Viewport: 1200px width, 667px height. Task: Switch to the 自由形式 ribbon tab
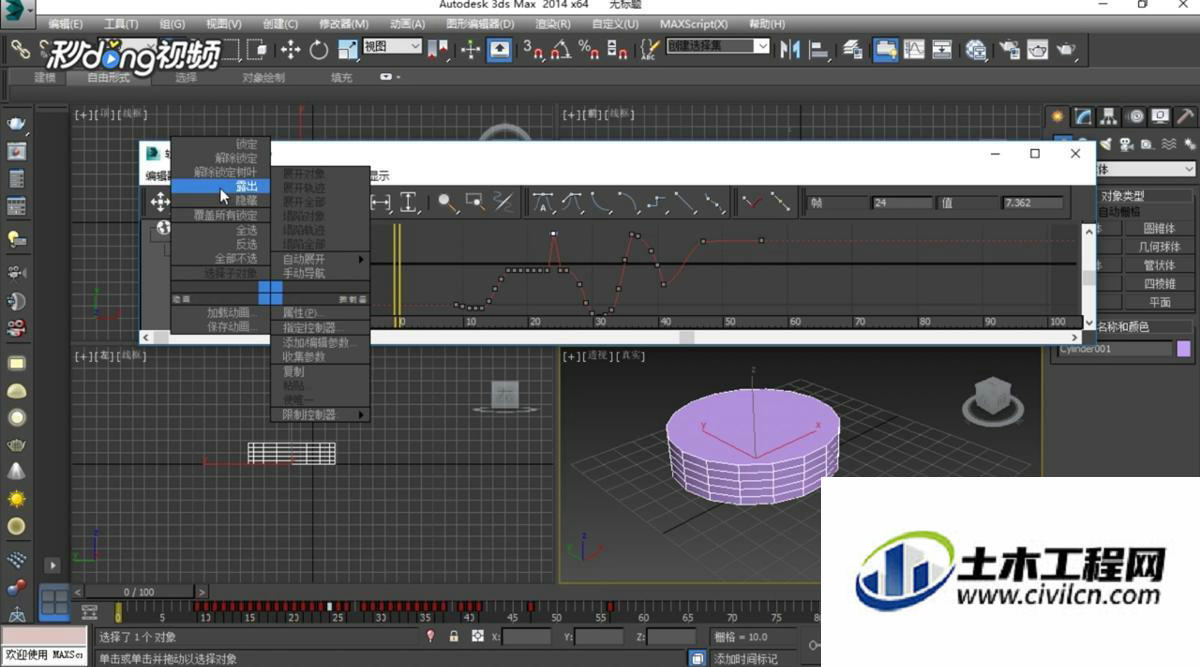[108, 78]
